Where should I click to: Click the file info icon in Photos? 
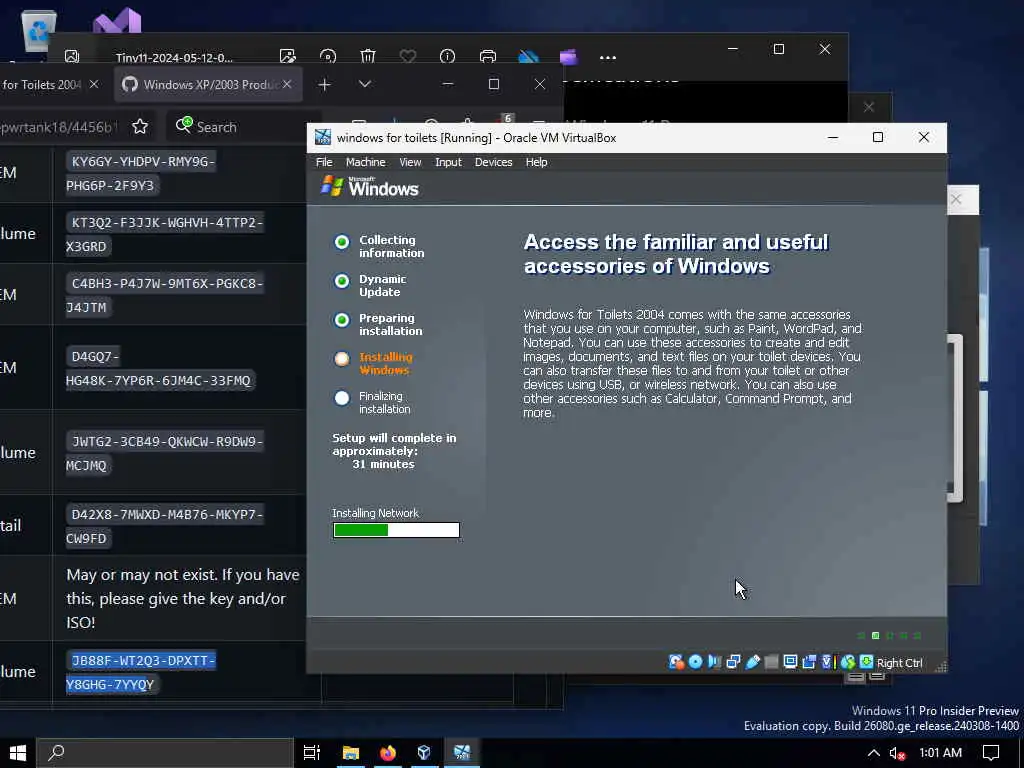[447, 57]
